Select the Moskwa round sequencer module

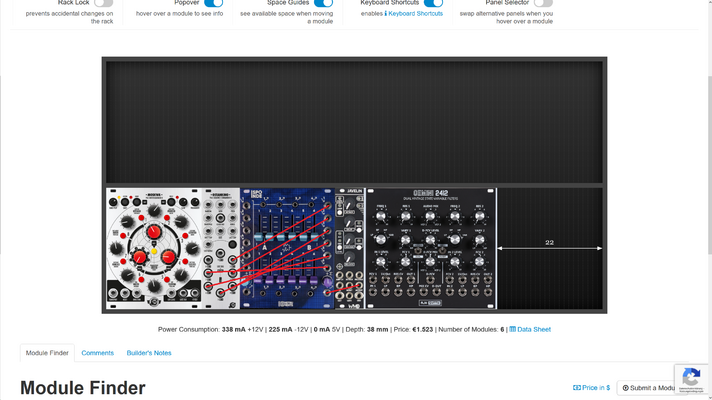point(153,248)
